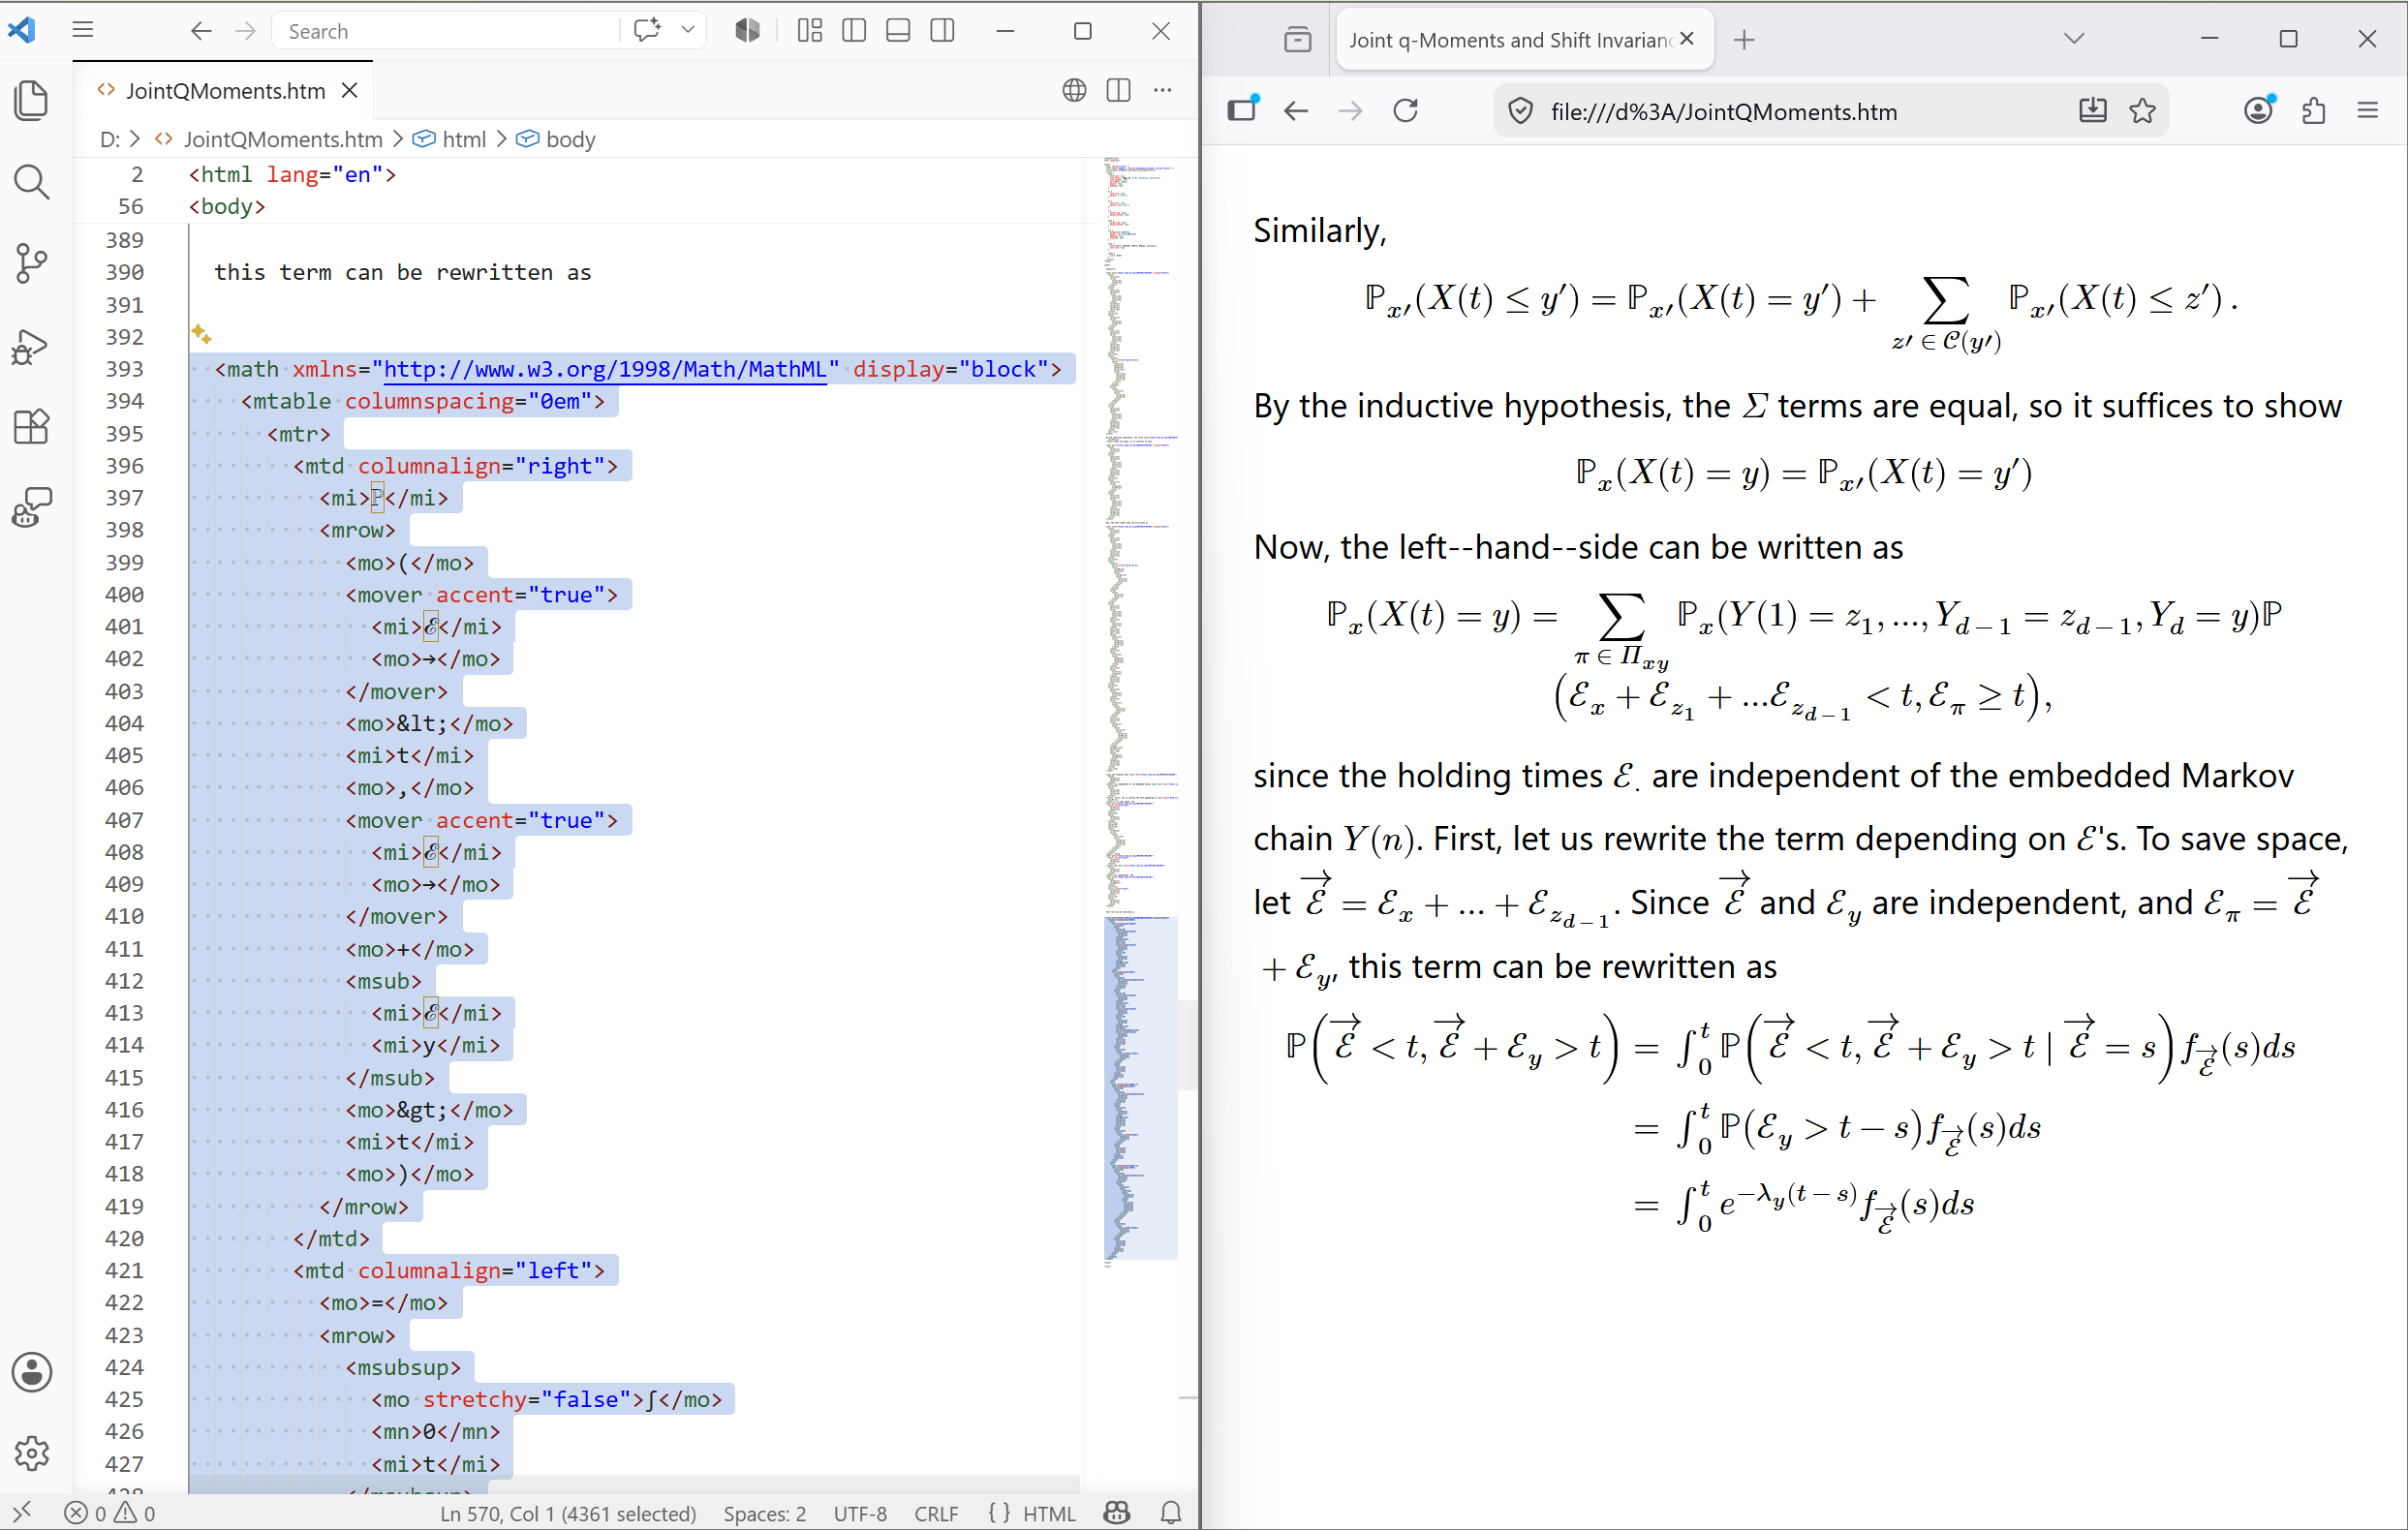Image resolution: width=2408 pixels, height=1530 pixels.
Task: Toggle the bottom panel visibility
Action: point(898,31)
